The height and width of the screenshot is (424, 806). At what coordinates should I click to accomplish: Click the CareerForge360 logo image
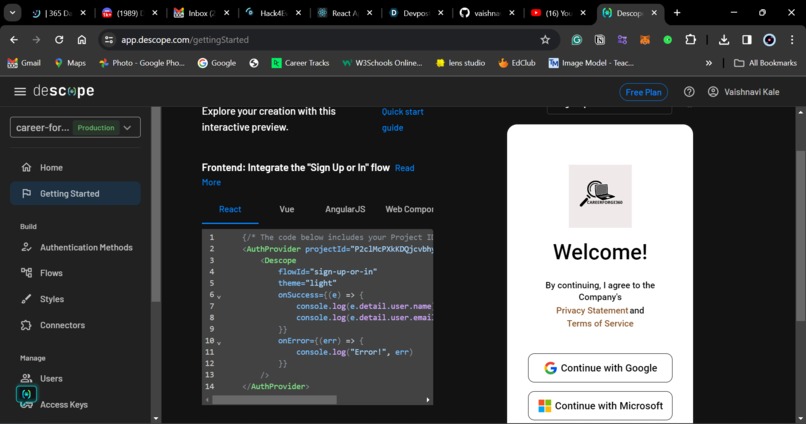click(600, 196)
